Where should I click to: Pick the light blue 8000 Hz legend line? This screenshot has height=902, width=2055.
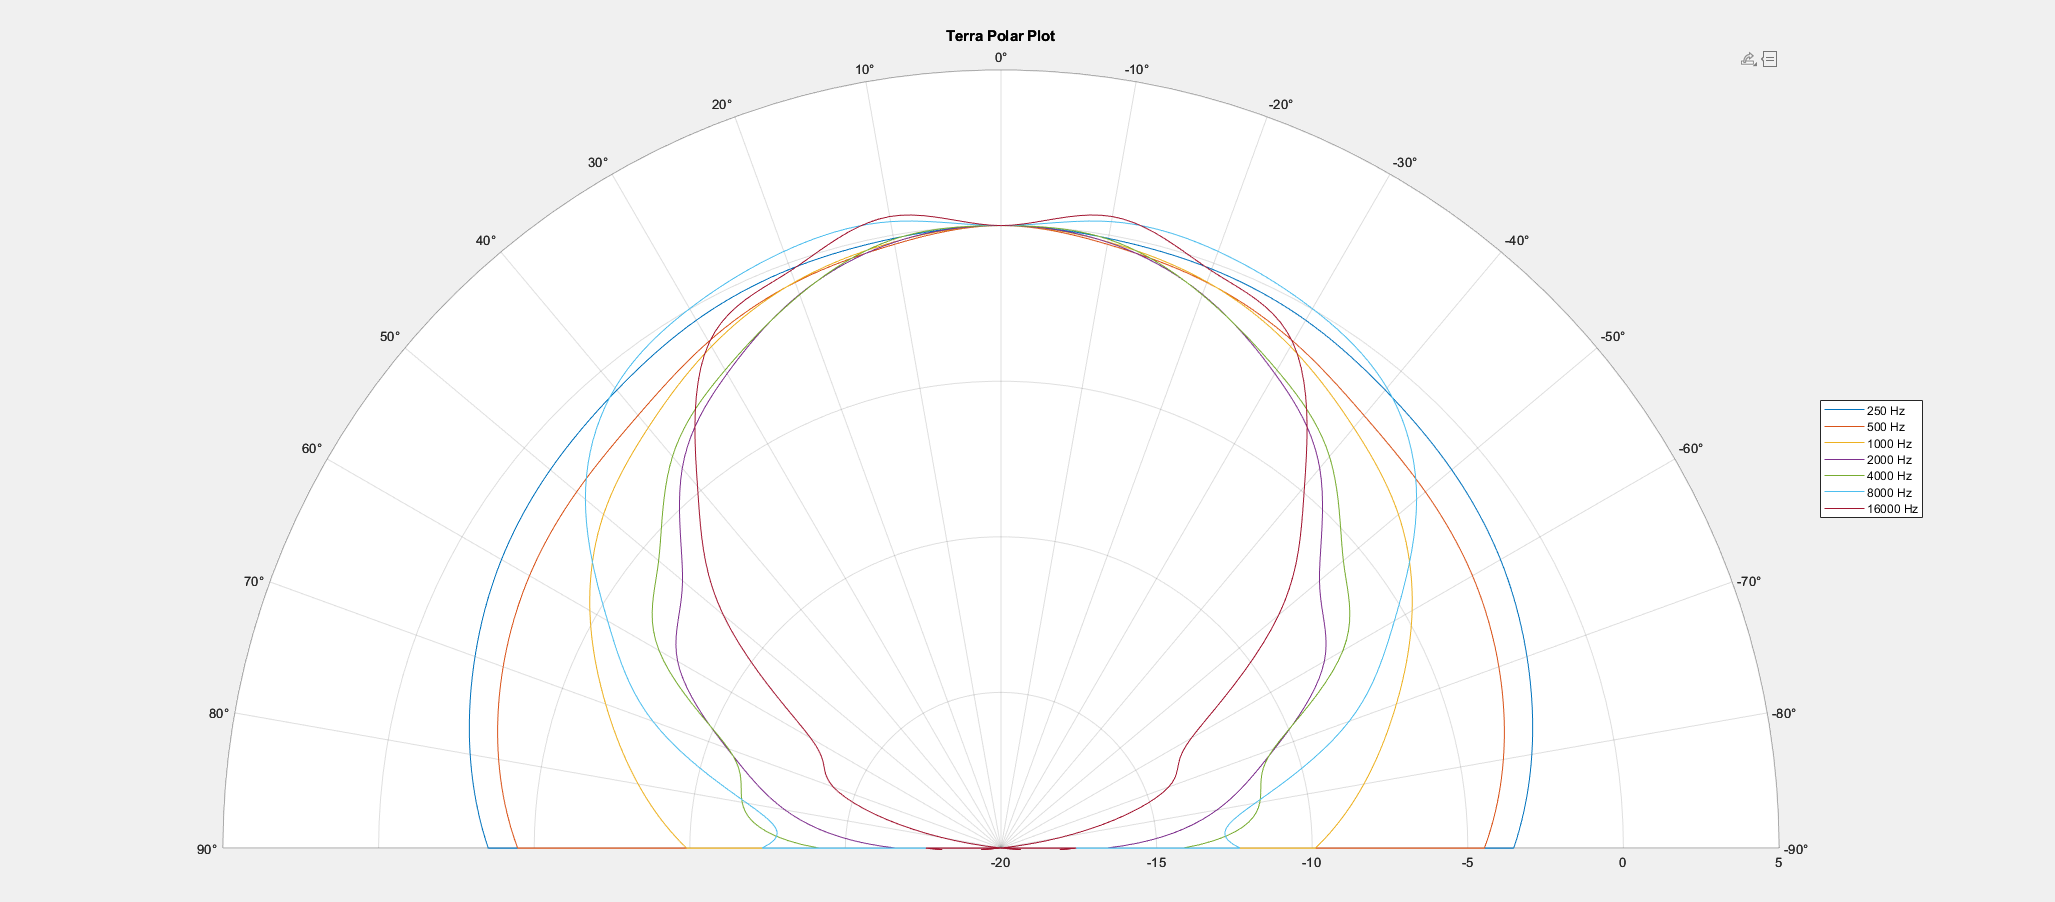point(1843,493)
